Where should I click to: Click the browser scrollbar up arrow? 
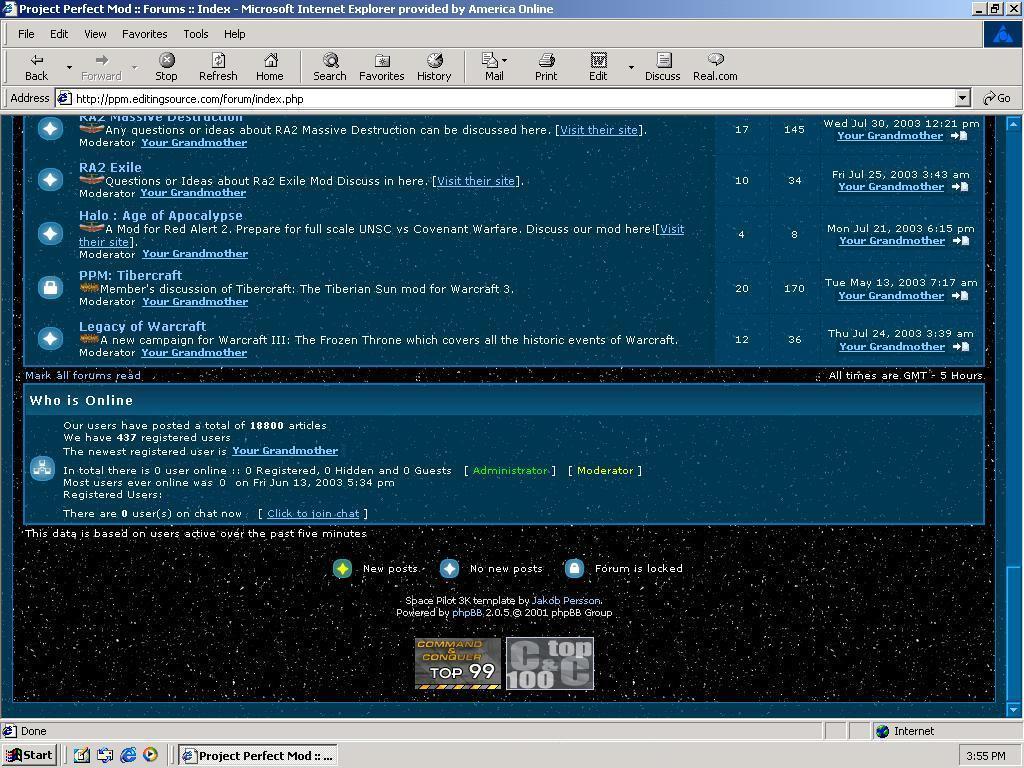click(1014, 123)
